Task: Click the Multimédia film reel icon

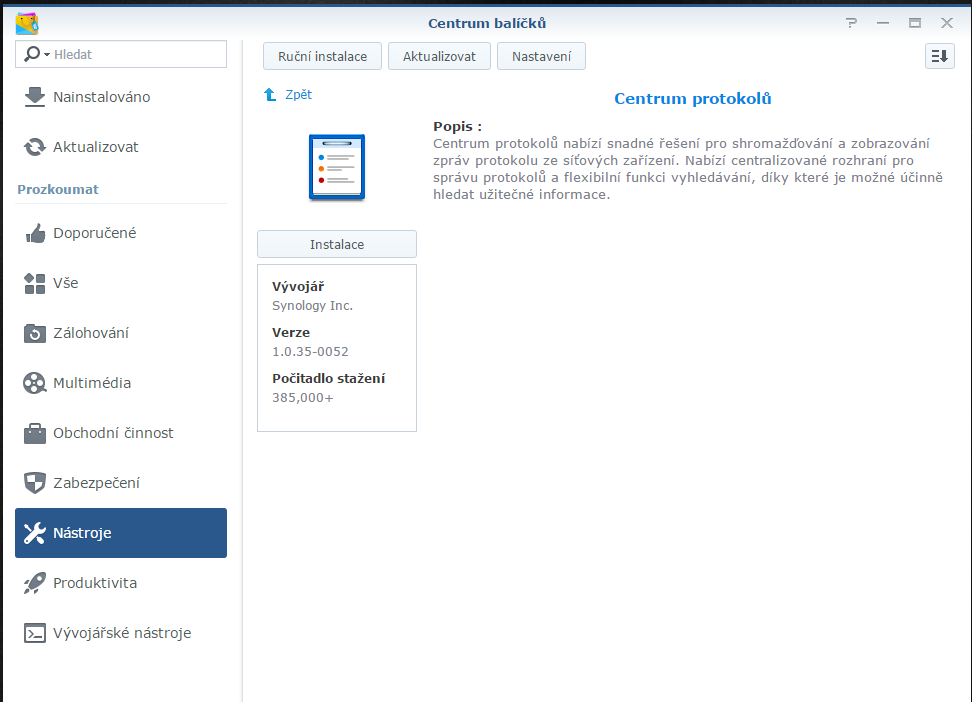Action: [x=35, y=383]
